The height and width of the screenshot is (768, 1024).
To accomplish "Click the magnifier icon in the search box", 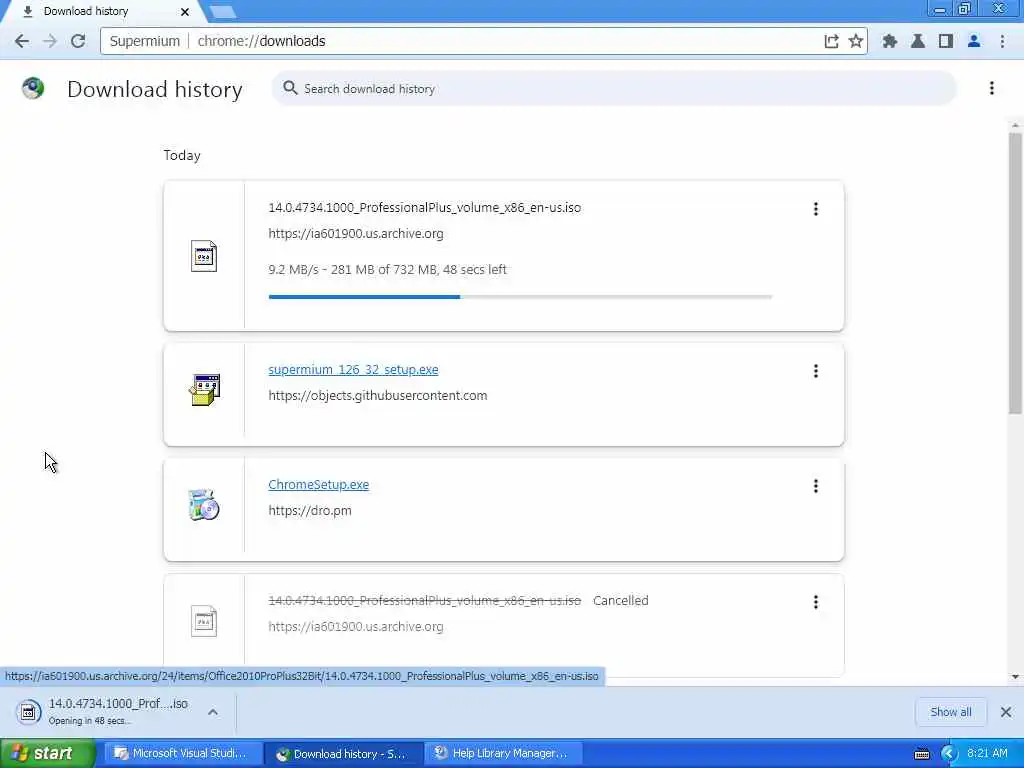I will (290, 88).
